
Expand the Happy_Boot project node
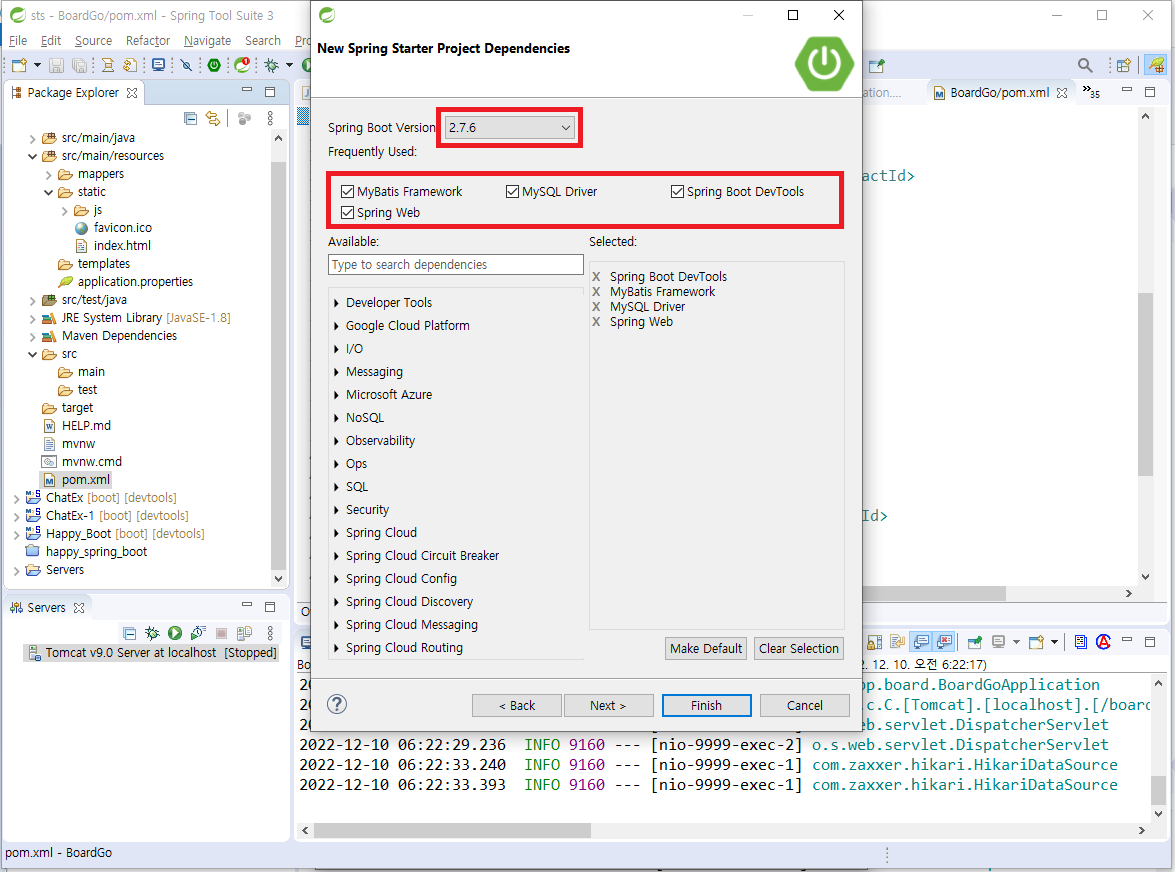[16, 534]
